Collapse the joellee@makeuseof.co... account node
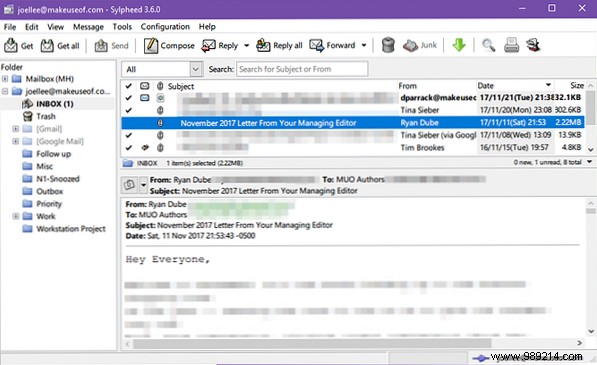597x365 pixels. [x=5, y=91]
